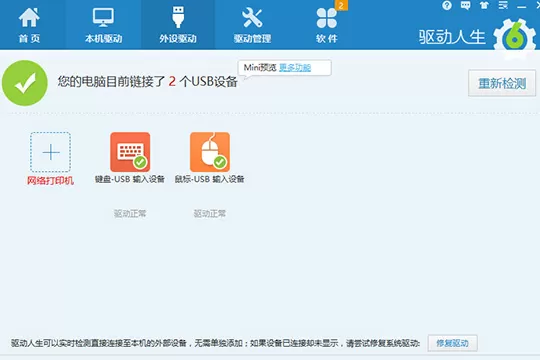The image size is (540, 360).
Task: Open the 本机驱动 tab
Action: tap(103, 25)
